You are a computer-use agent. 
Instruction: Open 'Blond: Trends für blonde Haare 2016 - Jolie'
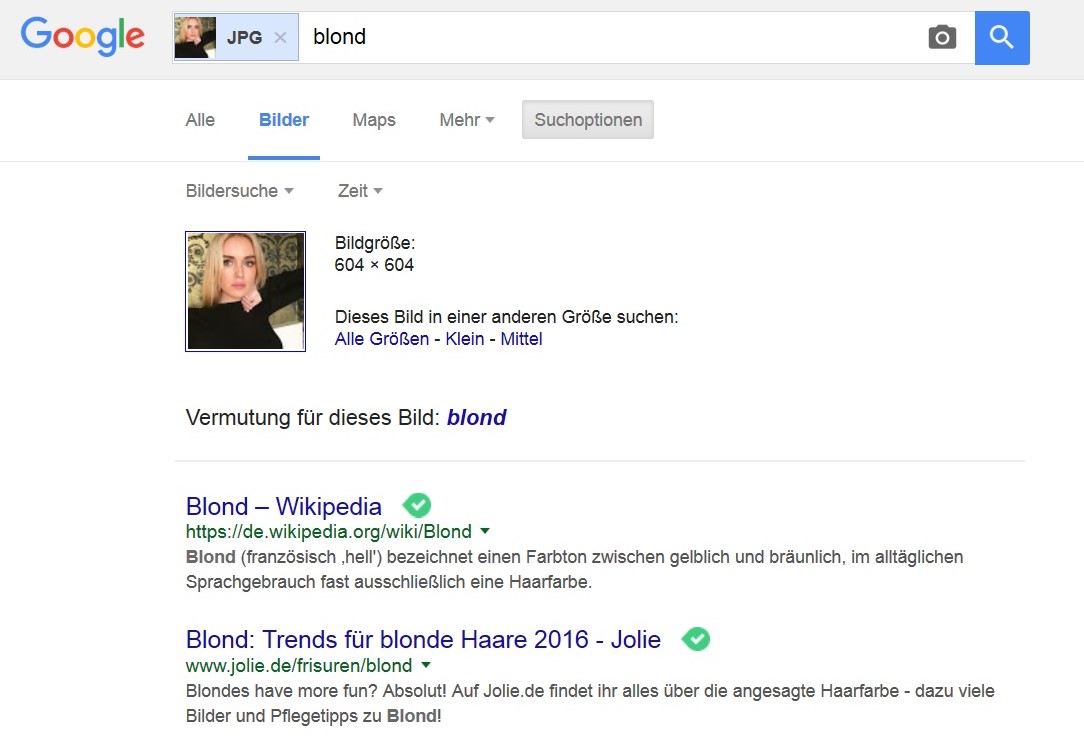pyautogui.click(x=423, y=639)
